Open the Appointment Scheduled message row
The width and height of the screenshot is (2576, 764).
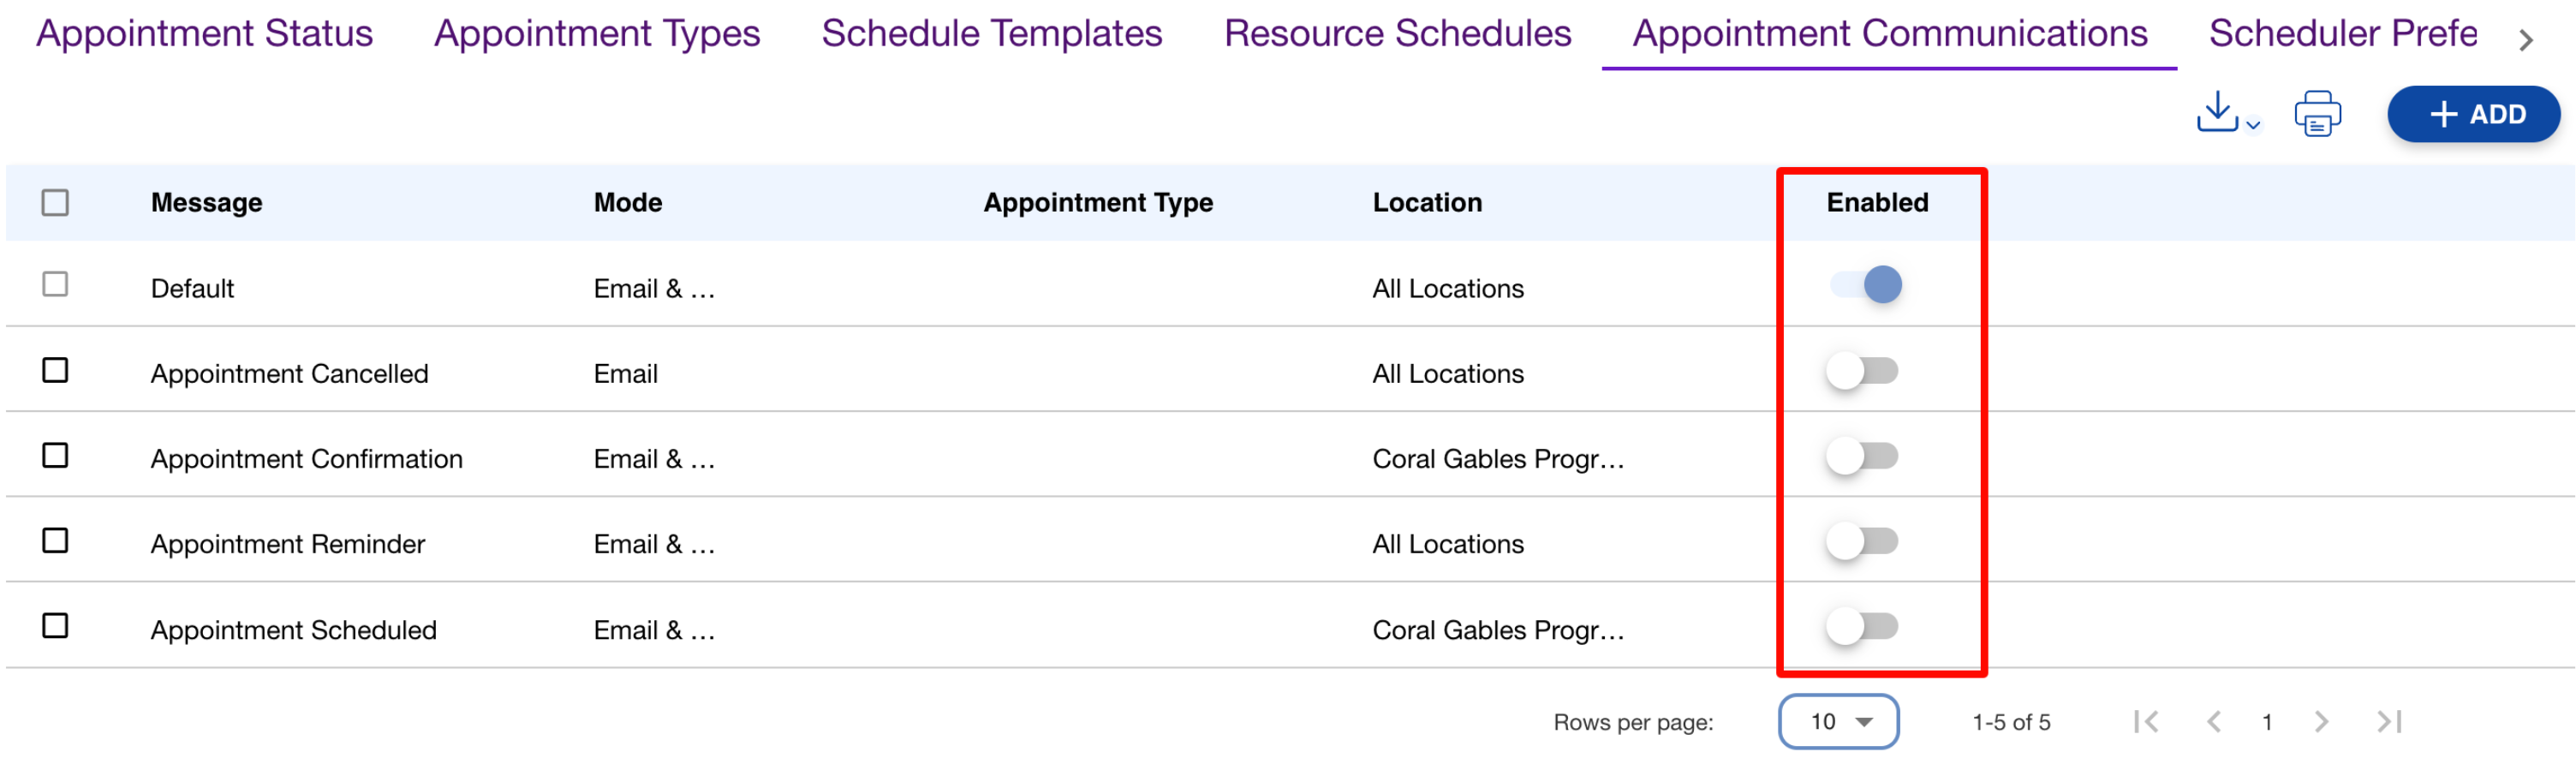coord(293,630)
